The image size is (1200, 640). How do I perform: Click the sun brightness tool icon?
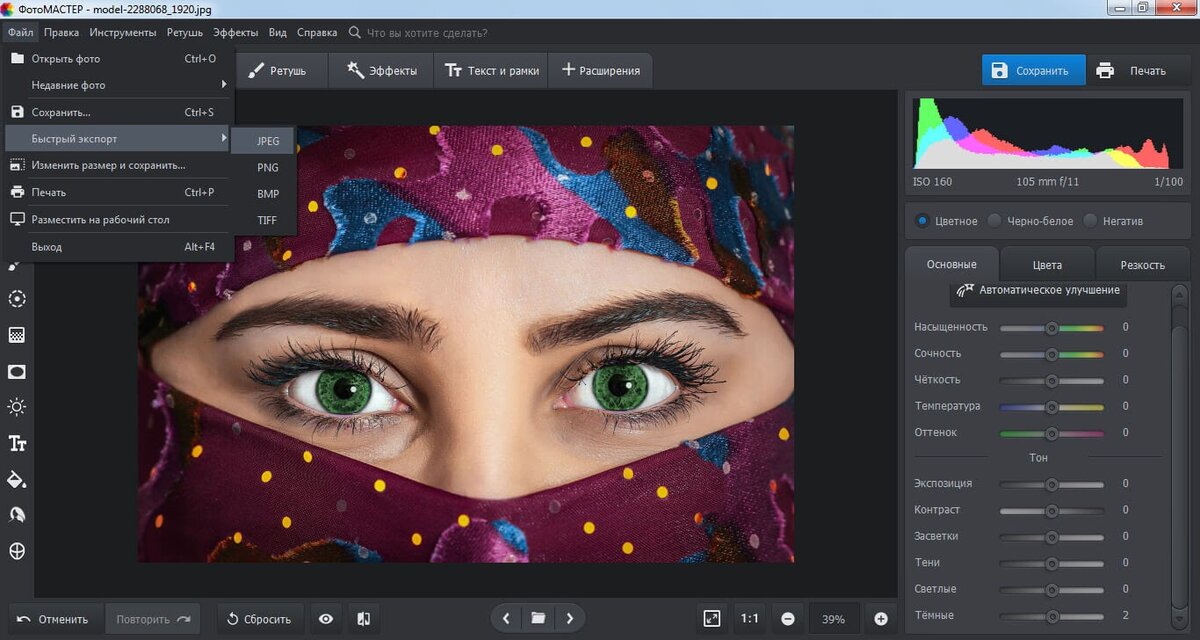click(x=17, y=407)
